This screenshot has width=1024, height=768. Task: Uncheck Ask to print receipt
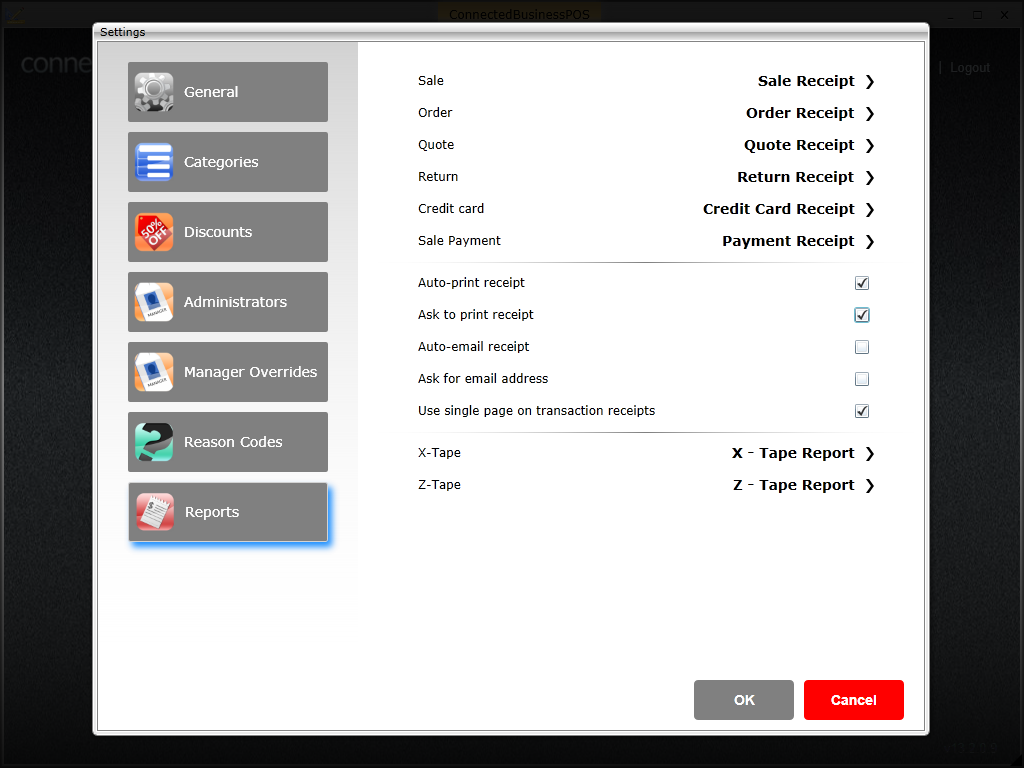(x=862, y=315)
